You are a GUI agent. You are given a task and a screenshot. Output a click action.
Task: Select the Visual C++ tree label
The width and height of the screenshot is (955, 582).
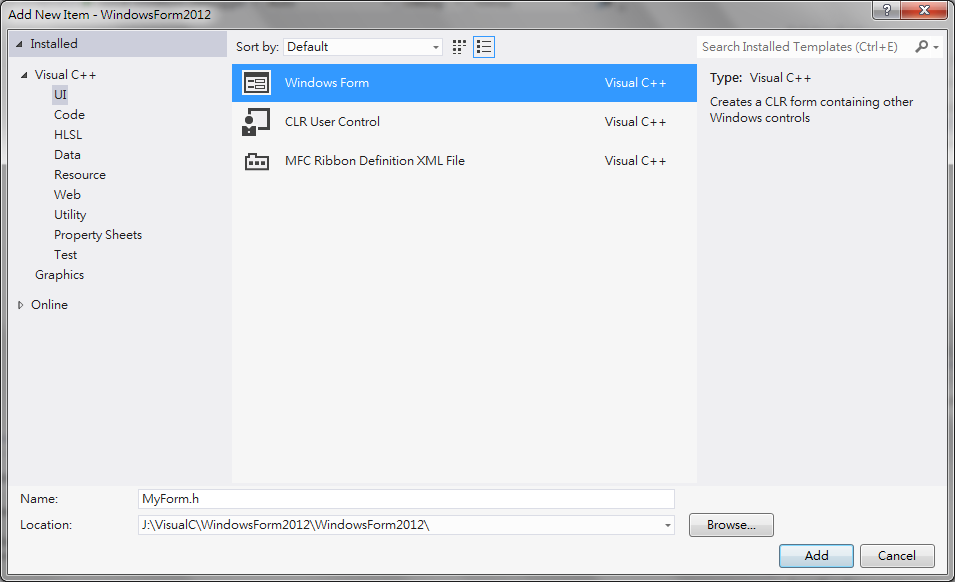pos(65,75)
